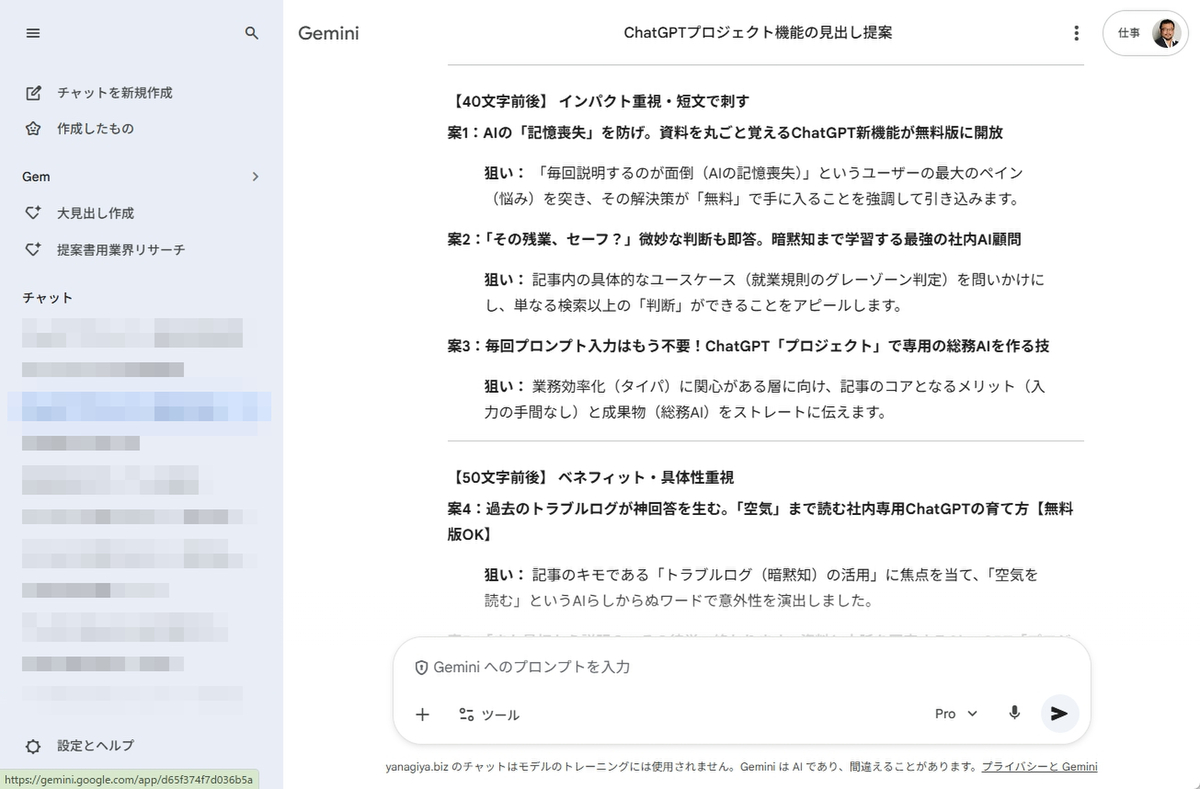Open the three-dot menu for this conversation
This screenshot has height=789, width=1200.
coord(1076,33)
